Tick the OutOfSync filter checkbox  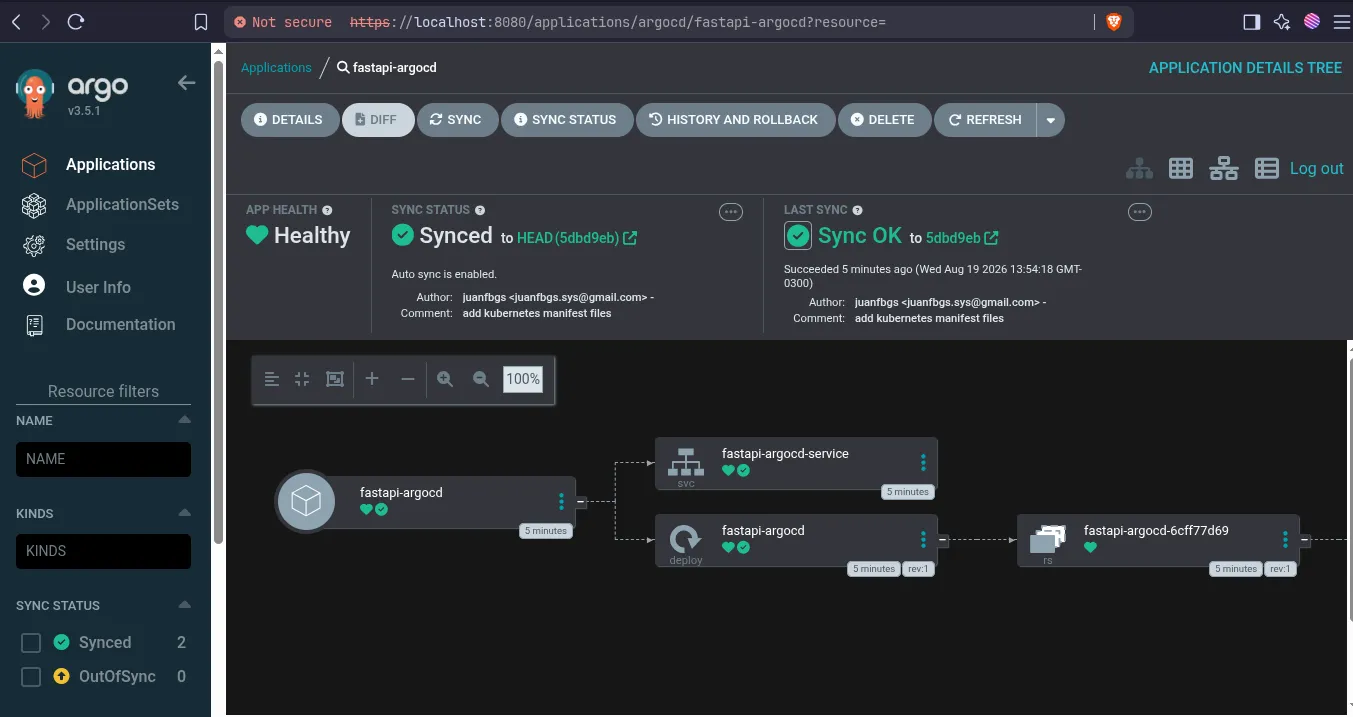31,677
